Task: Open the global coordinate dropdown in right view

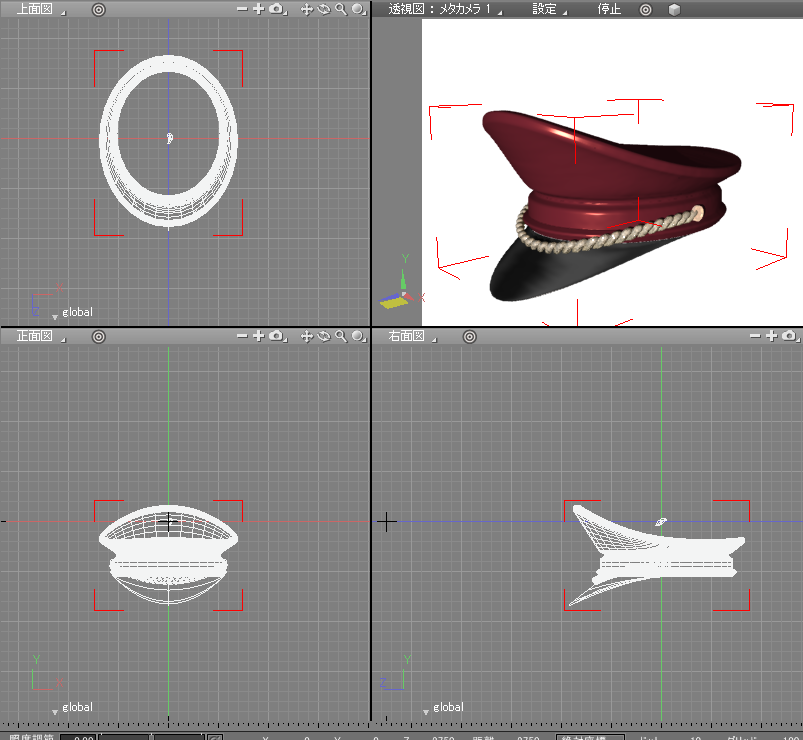Action: 443,707
